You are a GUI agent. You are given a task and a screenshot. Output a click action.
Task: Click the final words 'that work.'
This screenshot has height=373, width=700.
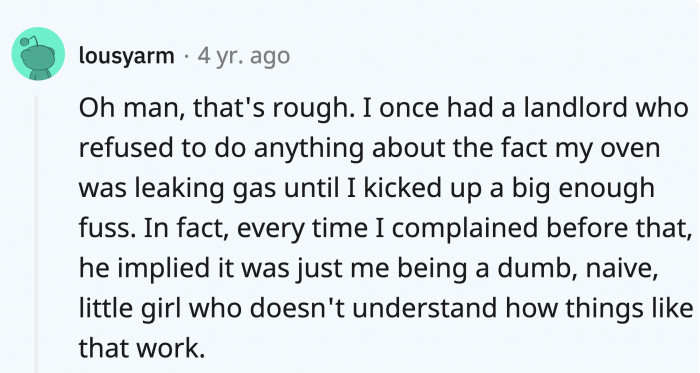tap(142, 348)
